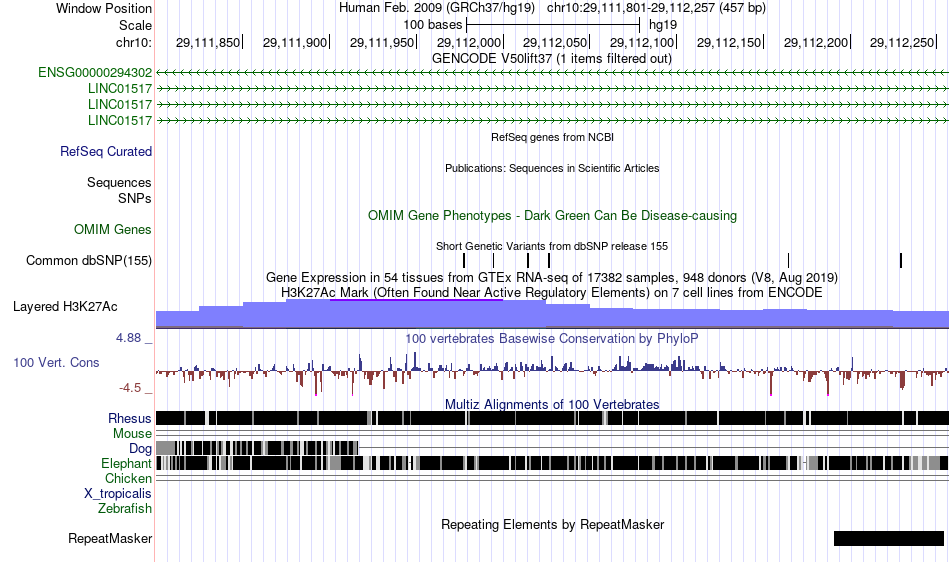Click the H3K27Ac Mark ENCODE title
The image size is (950, 562).
(x=552, y=293)
